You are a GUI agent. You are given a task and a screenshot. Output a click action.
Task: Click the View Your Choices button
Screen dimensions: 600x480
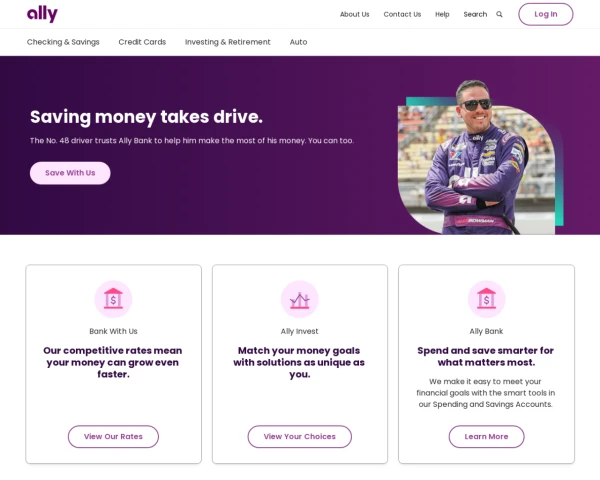300,436
